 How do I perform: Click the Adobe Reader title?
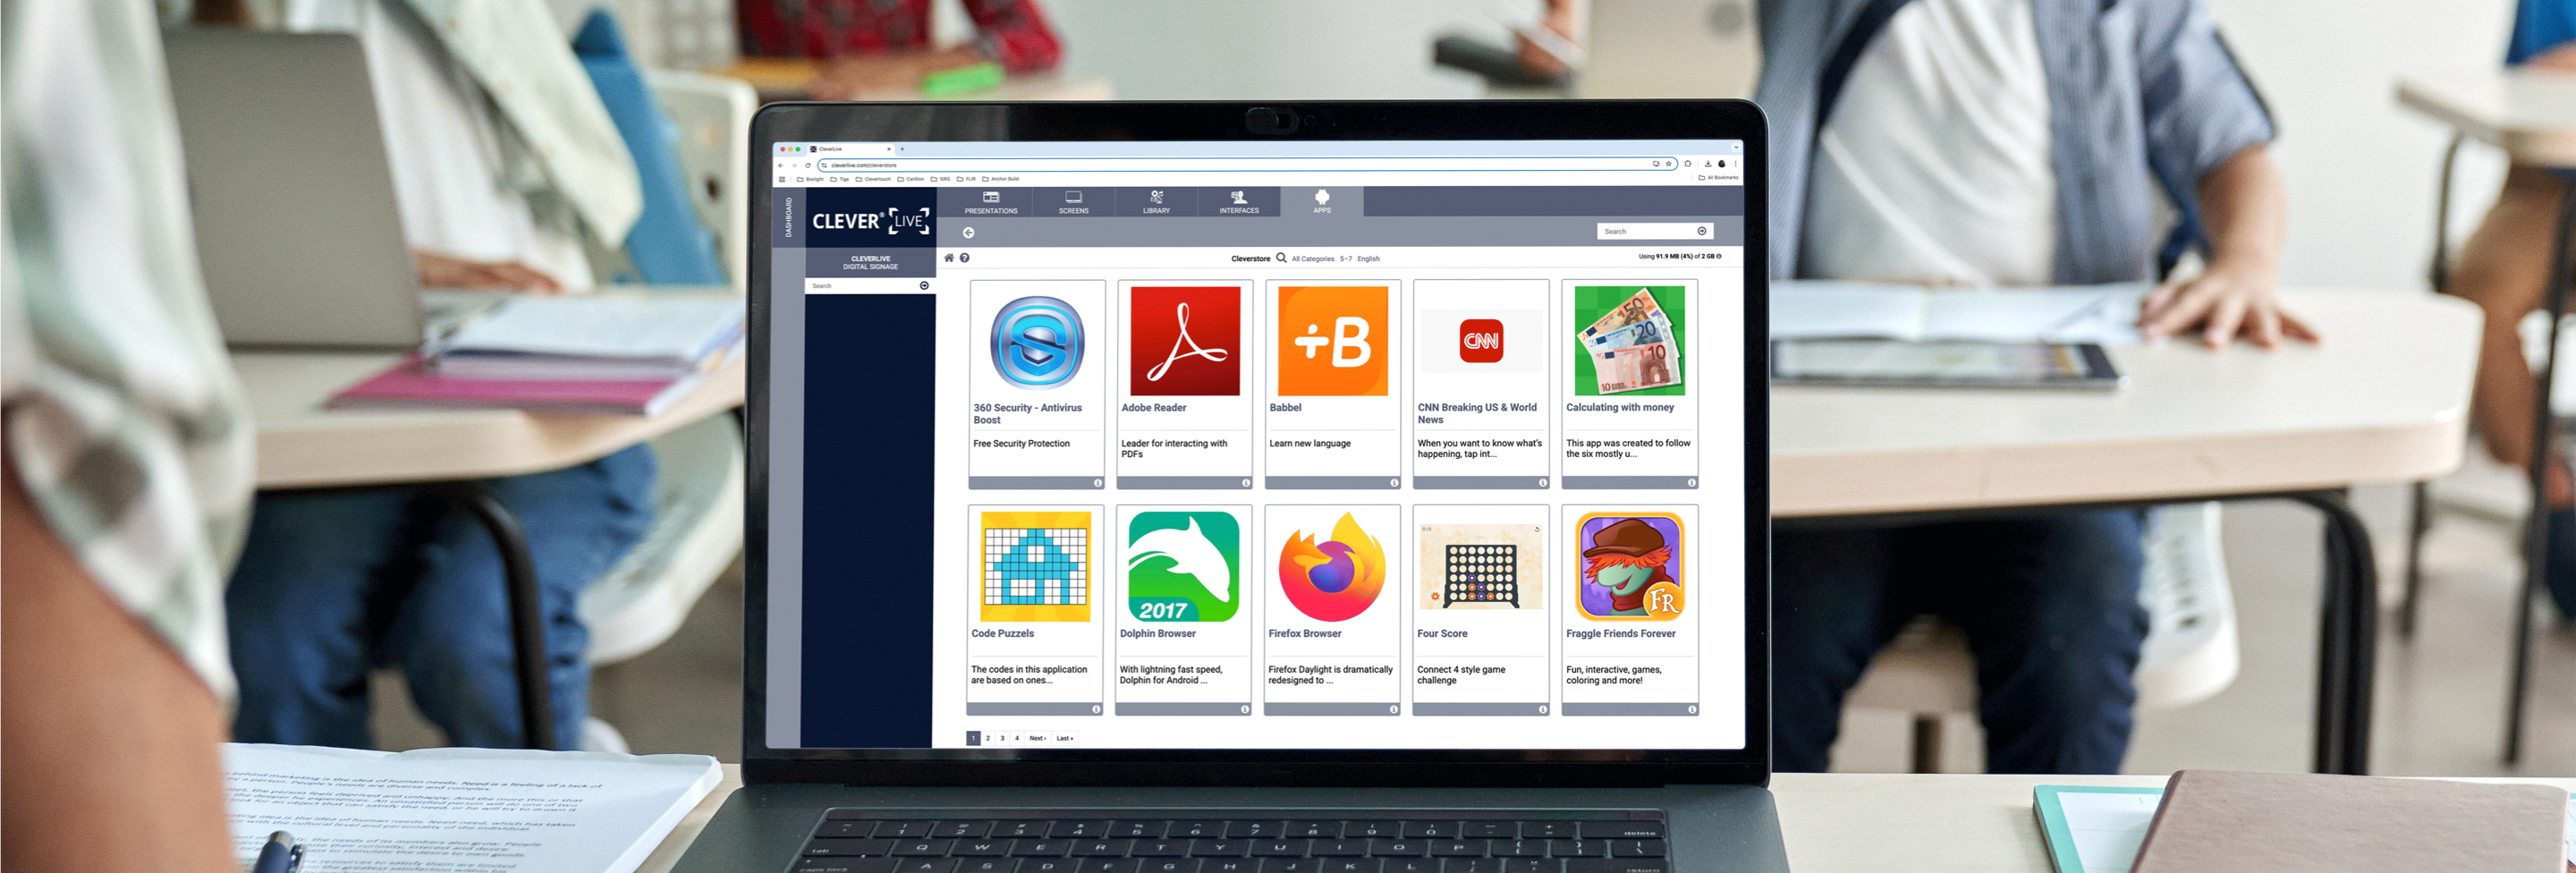[x=1153, y=408]
